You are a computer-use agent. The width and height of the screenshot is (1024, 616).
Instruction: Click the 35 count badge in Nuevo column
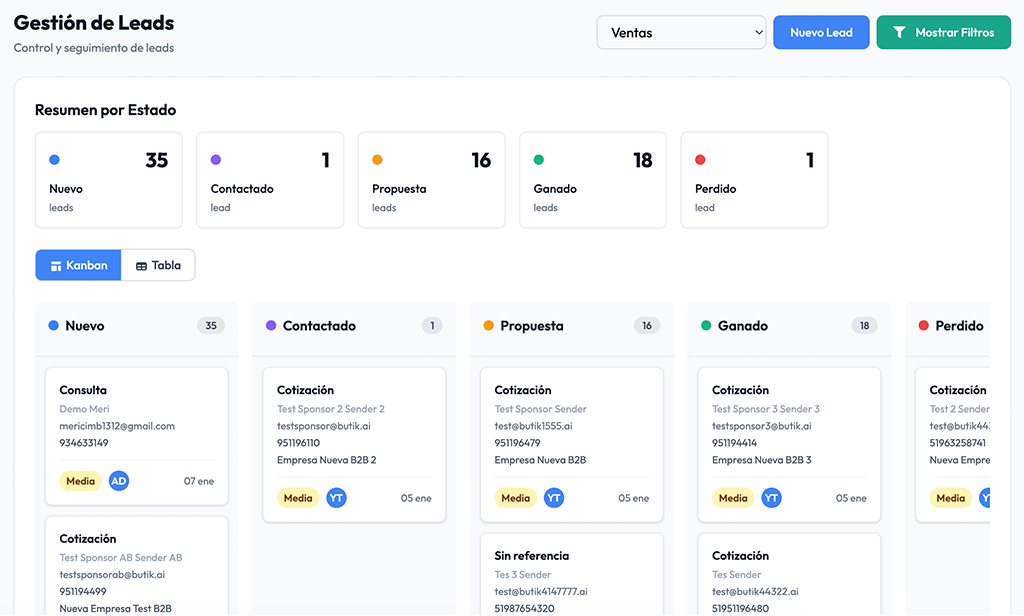point(211,326)
